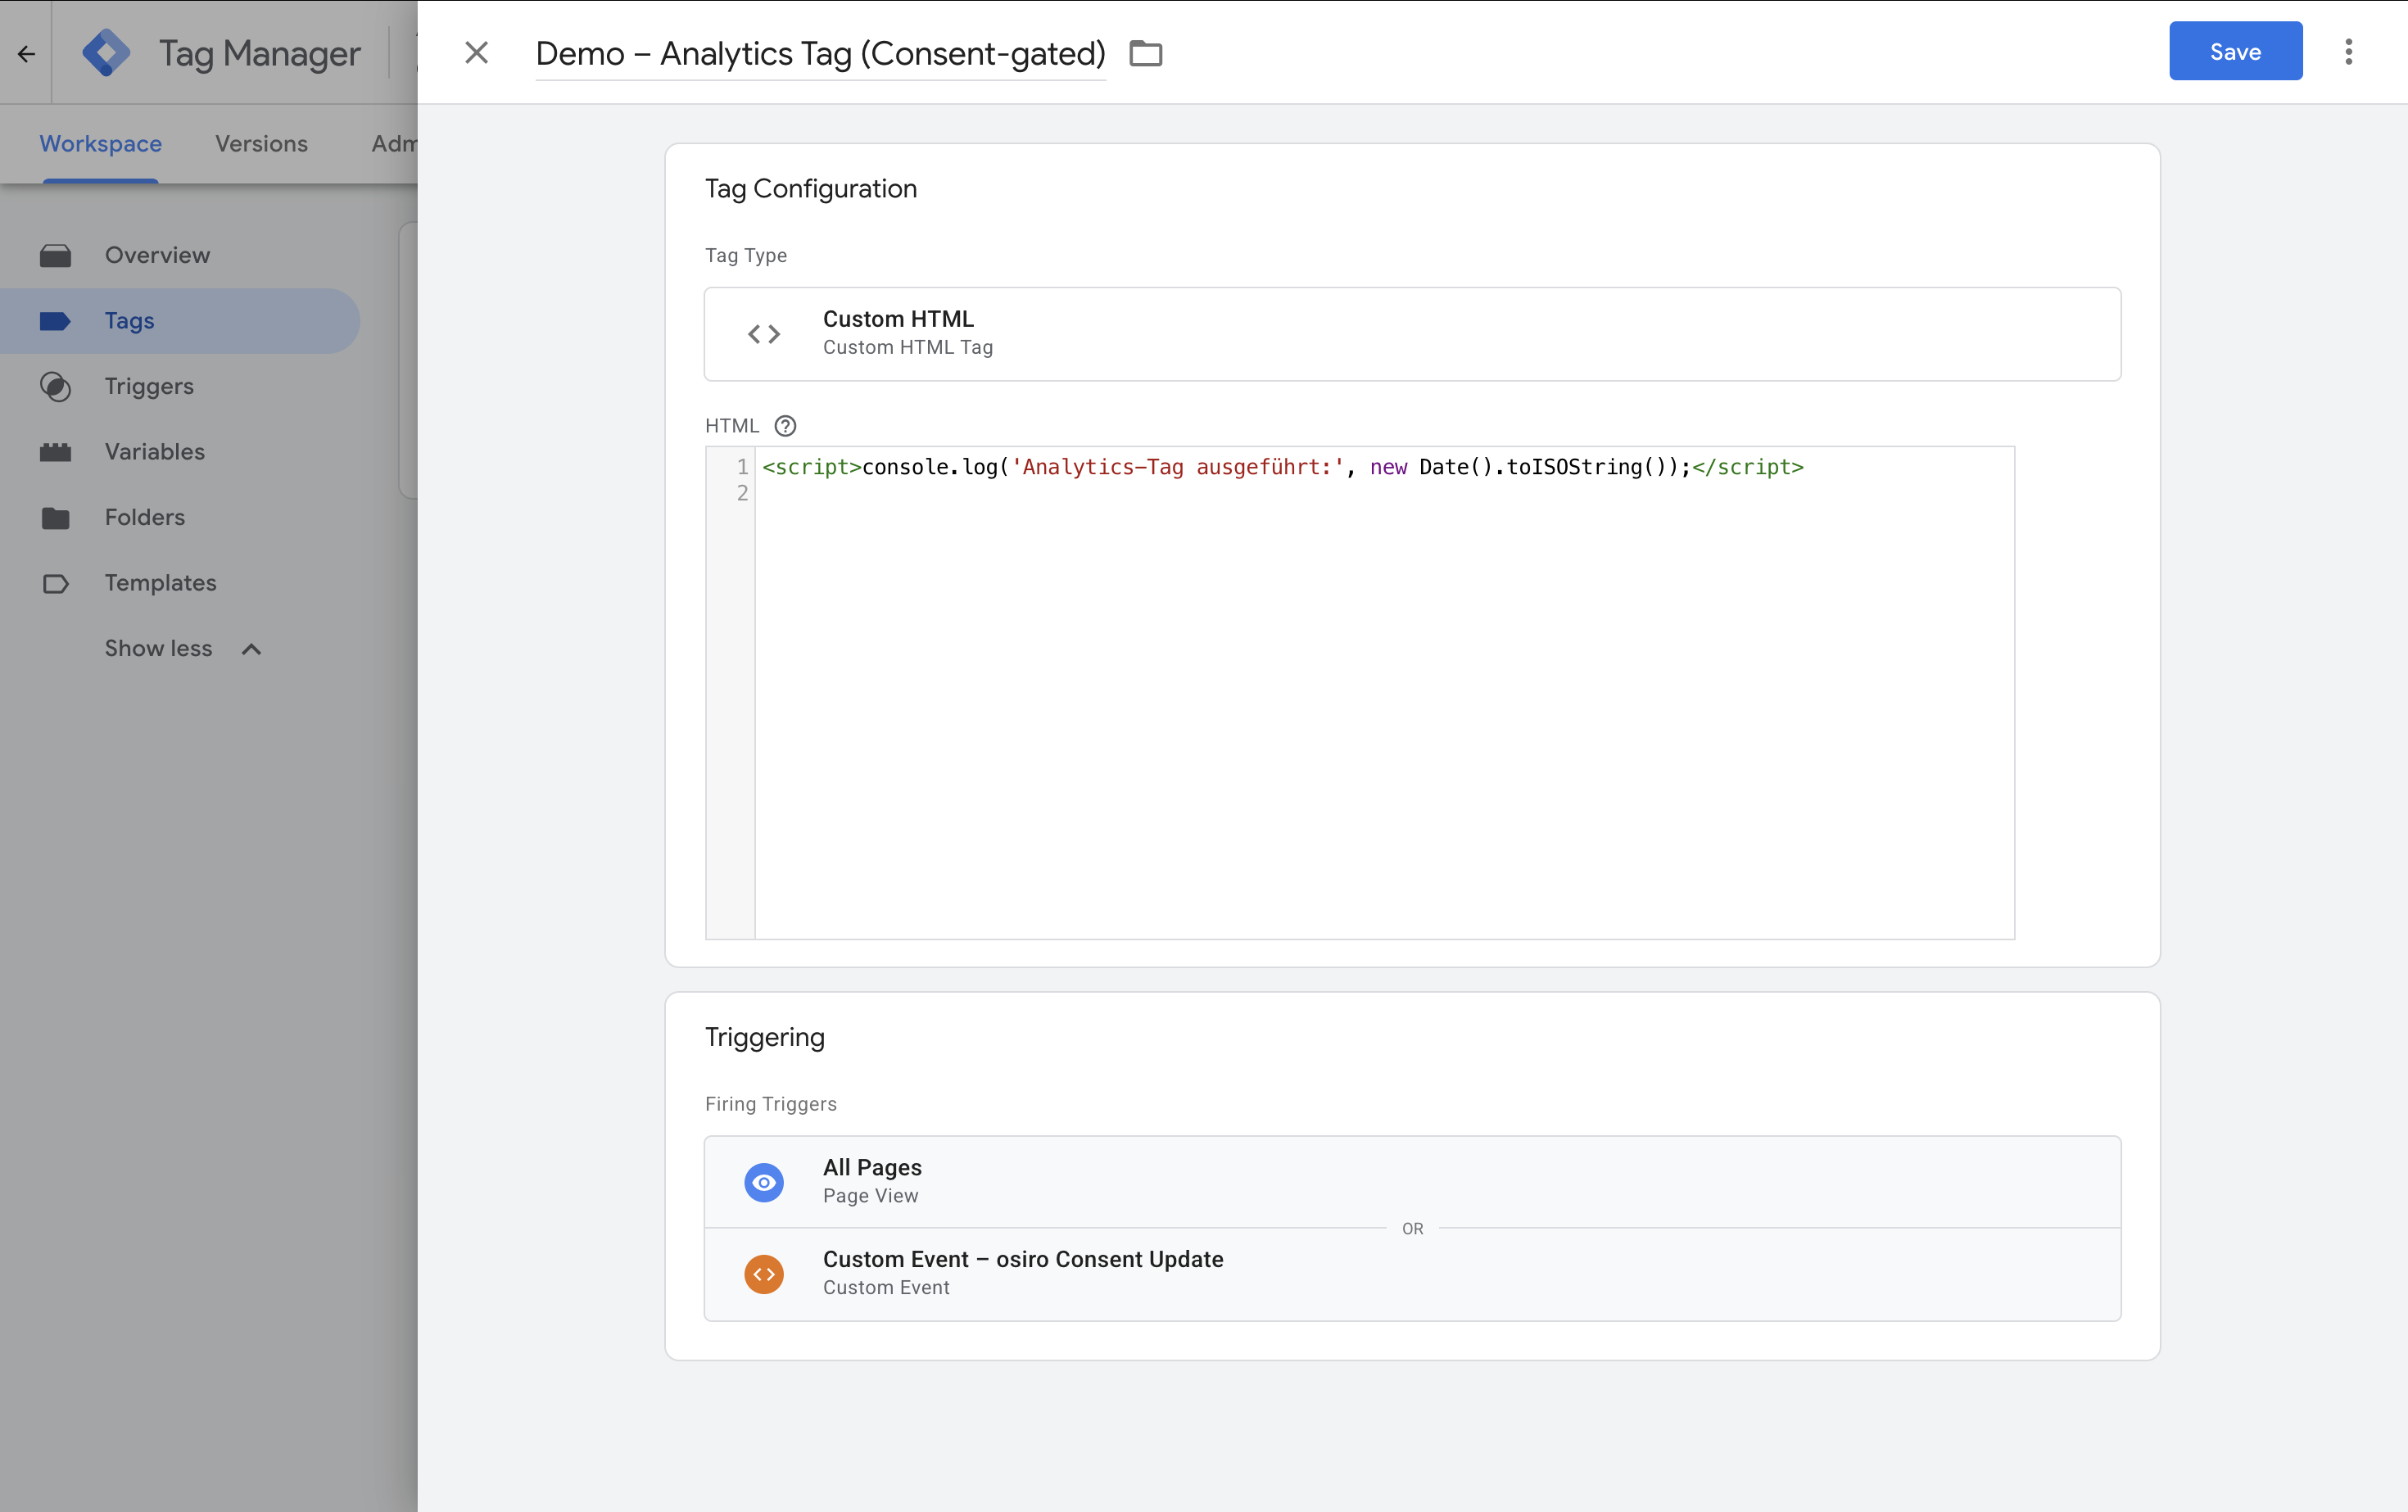Save the tag with the Save button
The image size is (2408, 1512).
point(2235,51)
